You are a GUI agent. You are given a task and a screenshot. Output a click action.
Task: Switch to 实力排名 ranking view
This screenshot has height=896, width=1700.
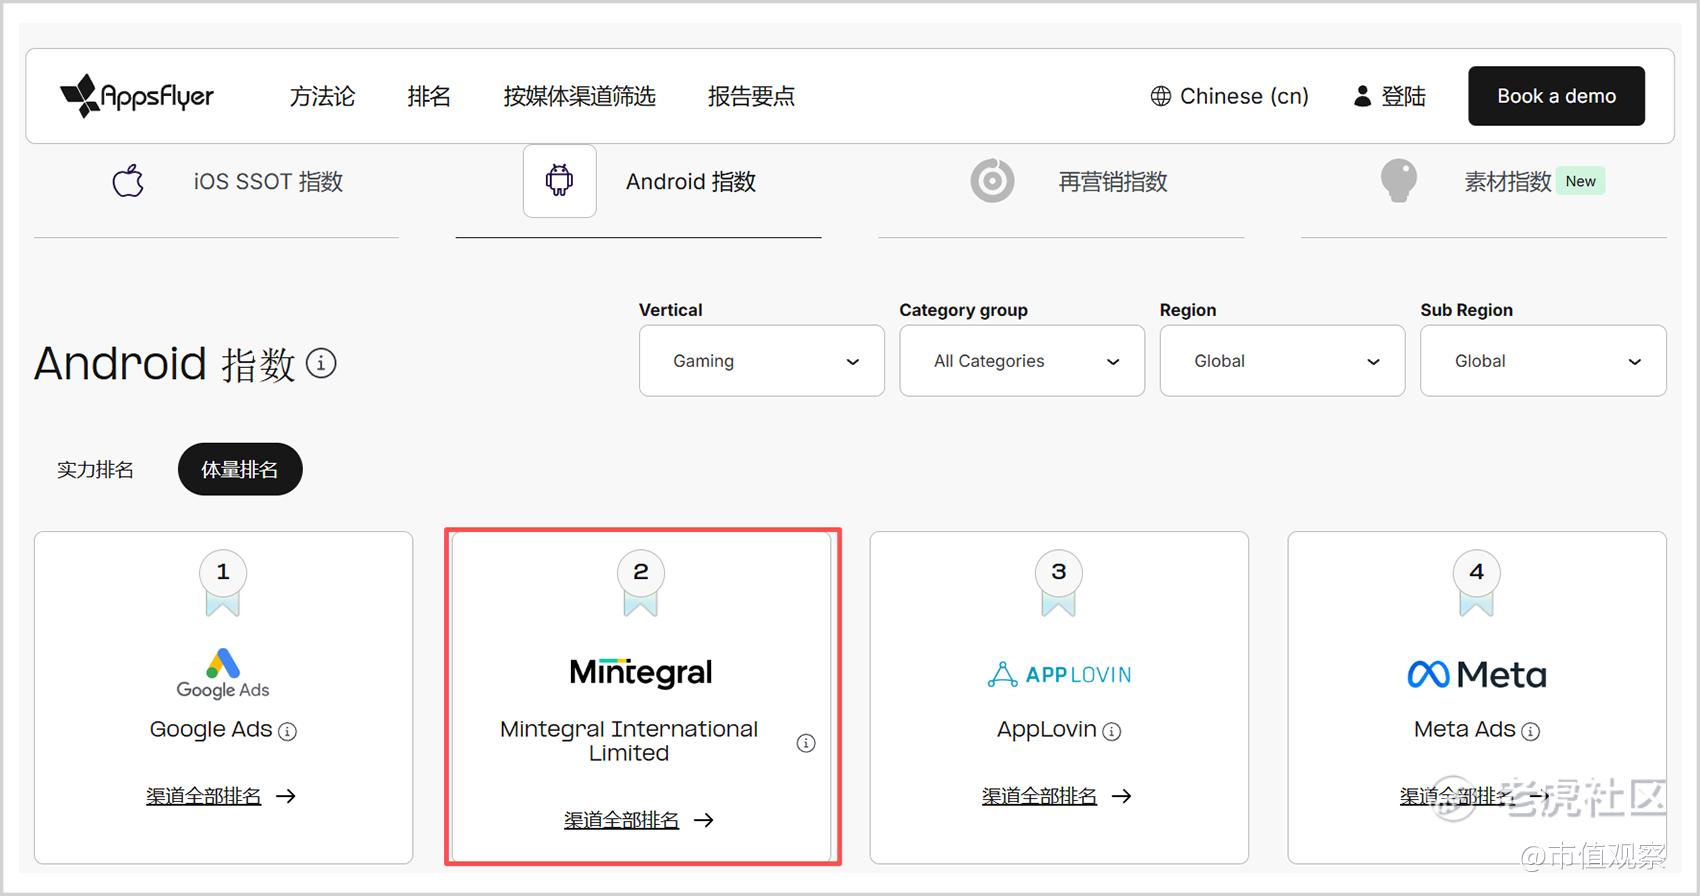(95, 469)
